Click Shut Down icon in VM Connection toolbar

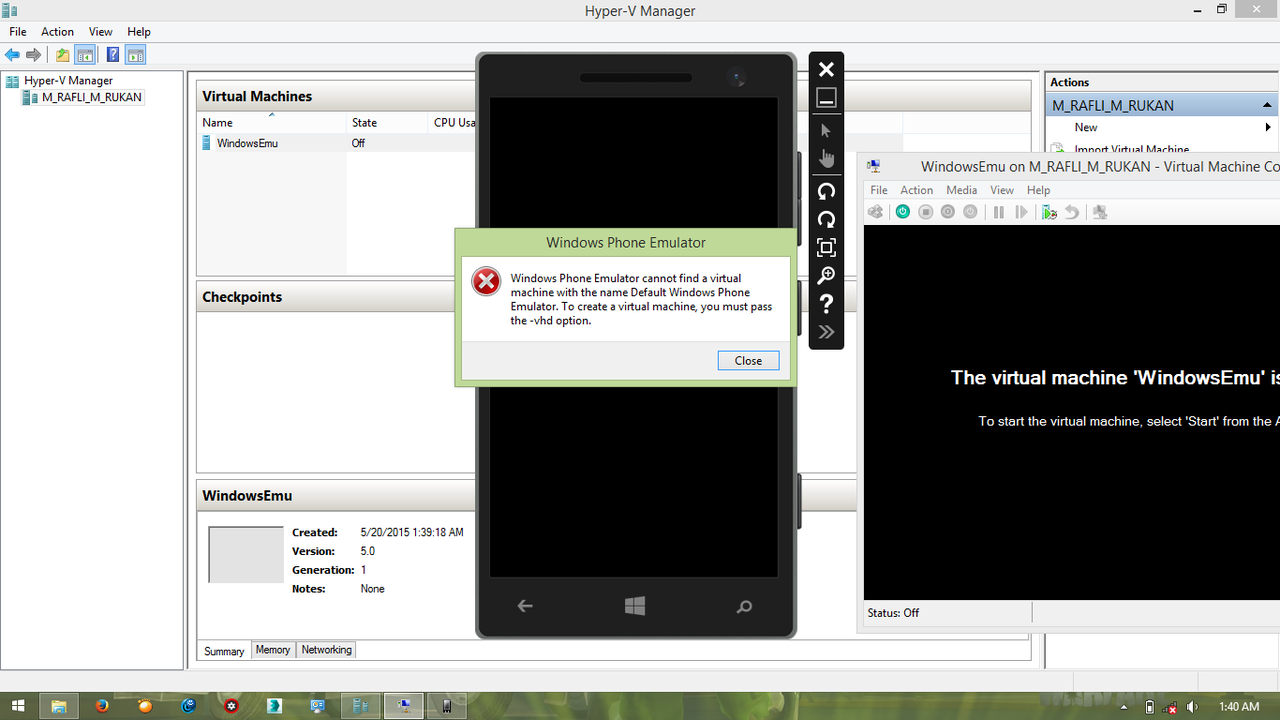(x=948, y=212)
